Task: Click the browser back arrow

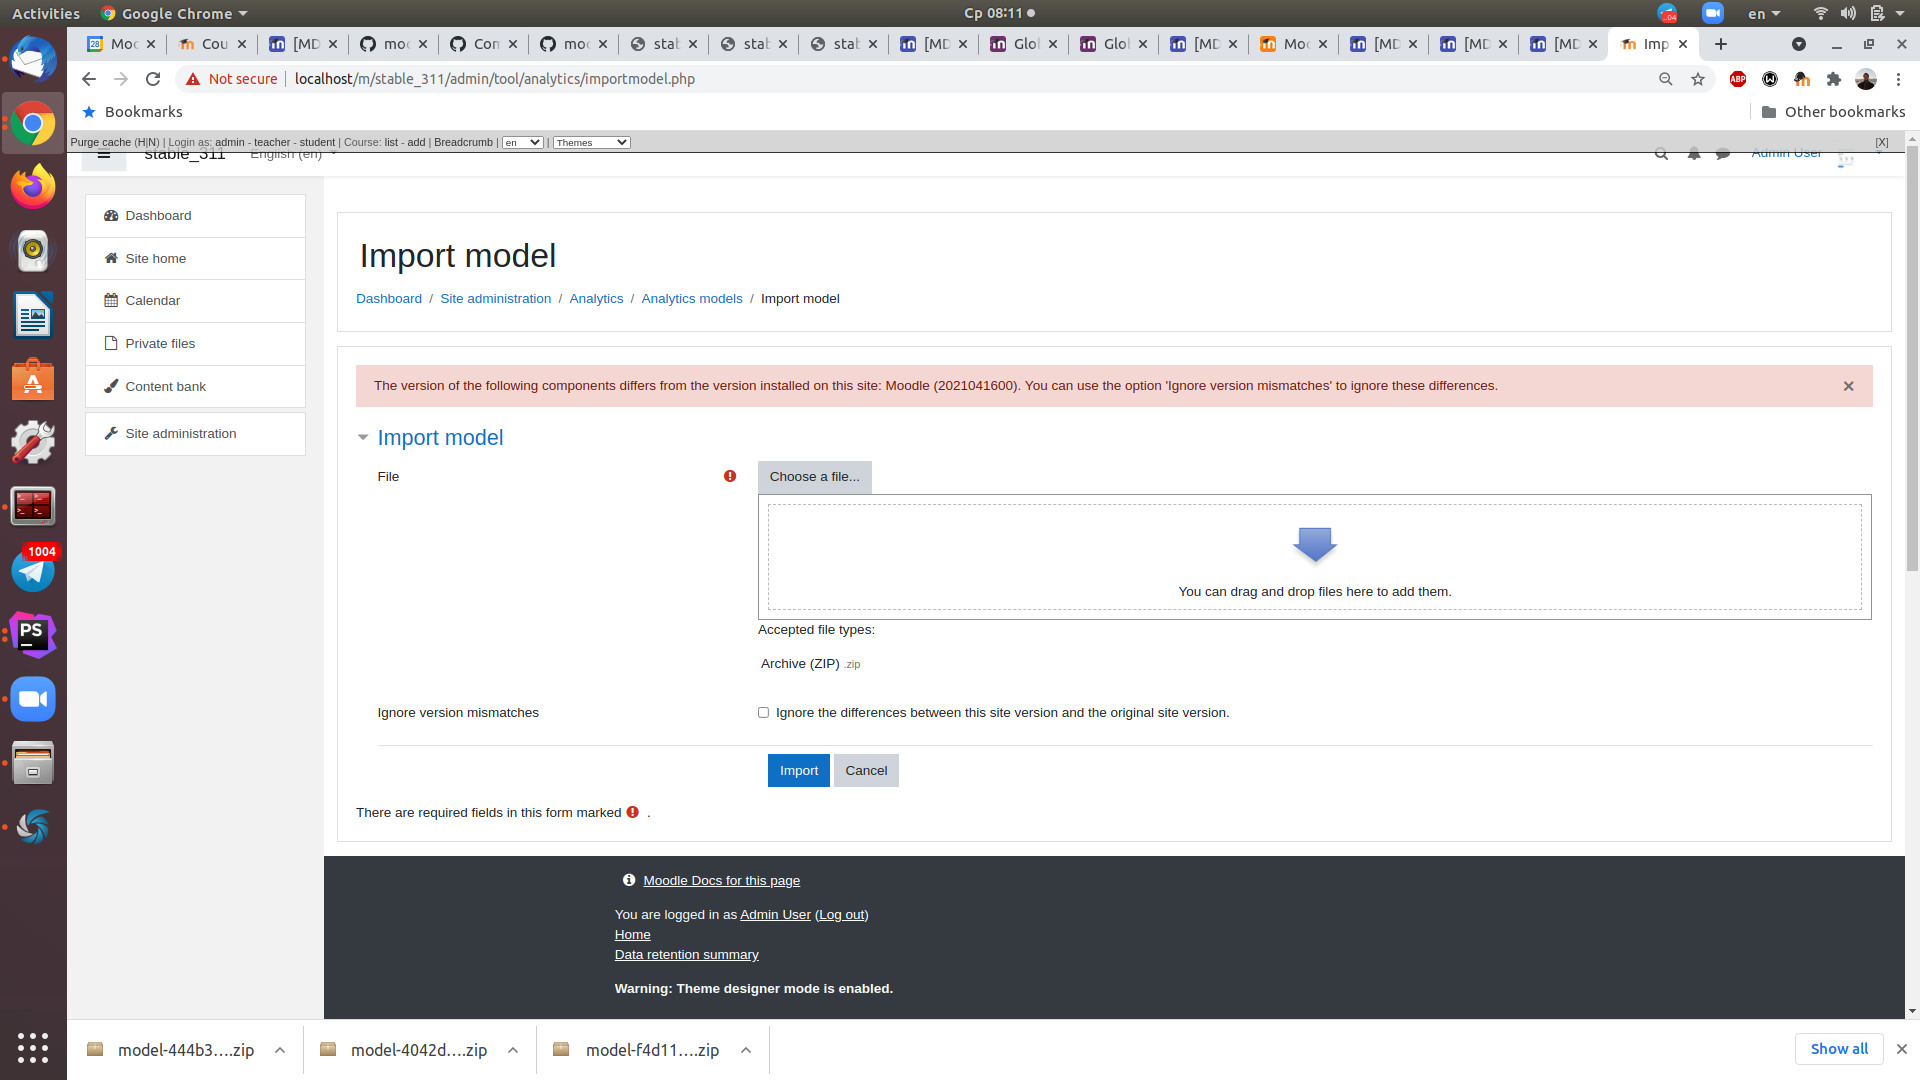Action: point(89,79)
